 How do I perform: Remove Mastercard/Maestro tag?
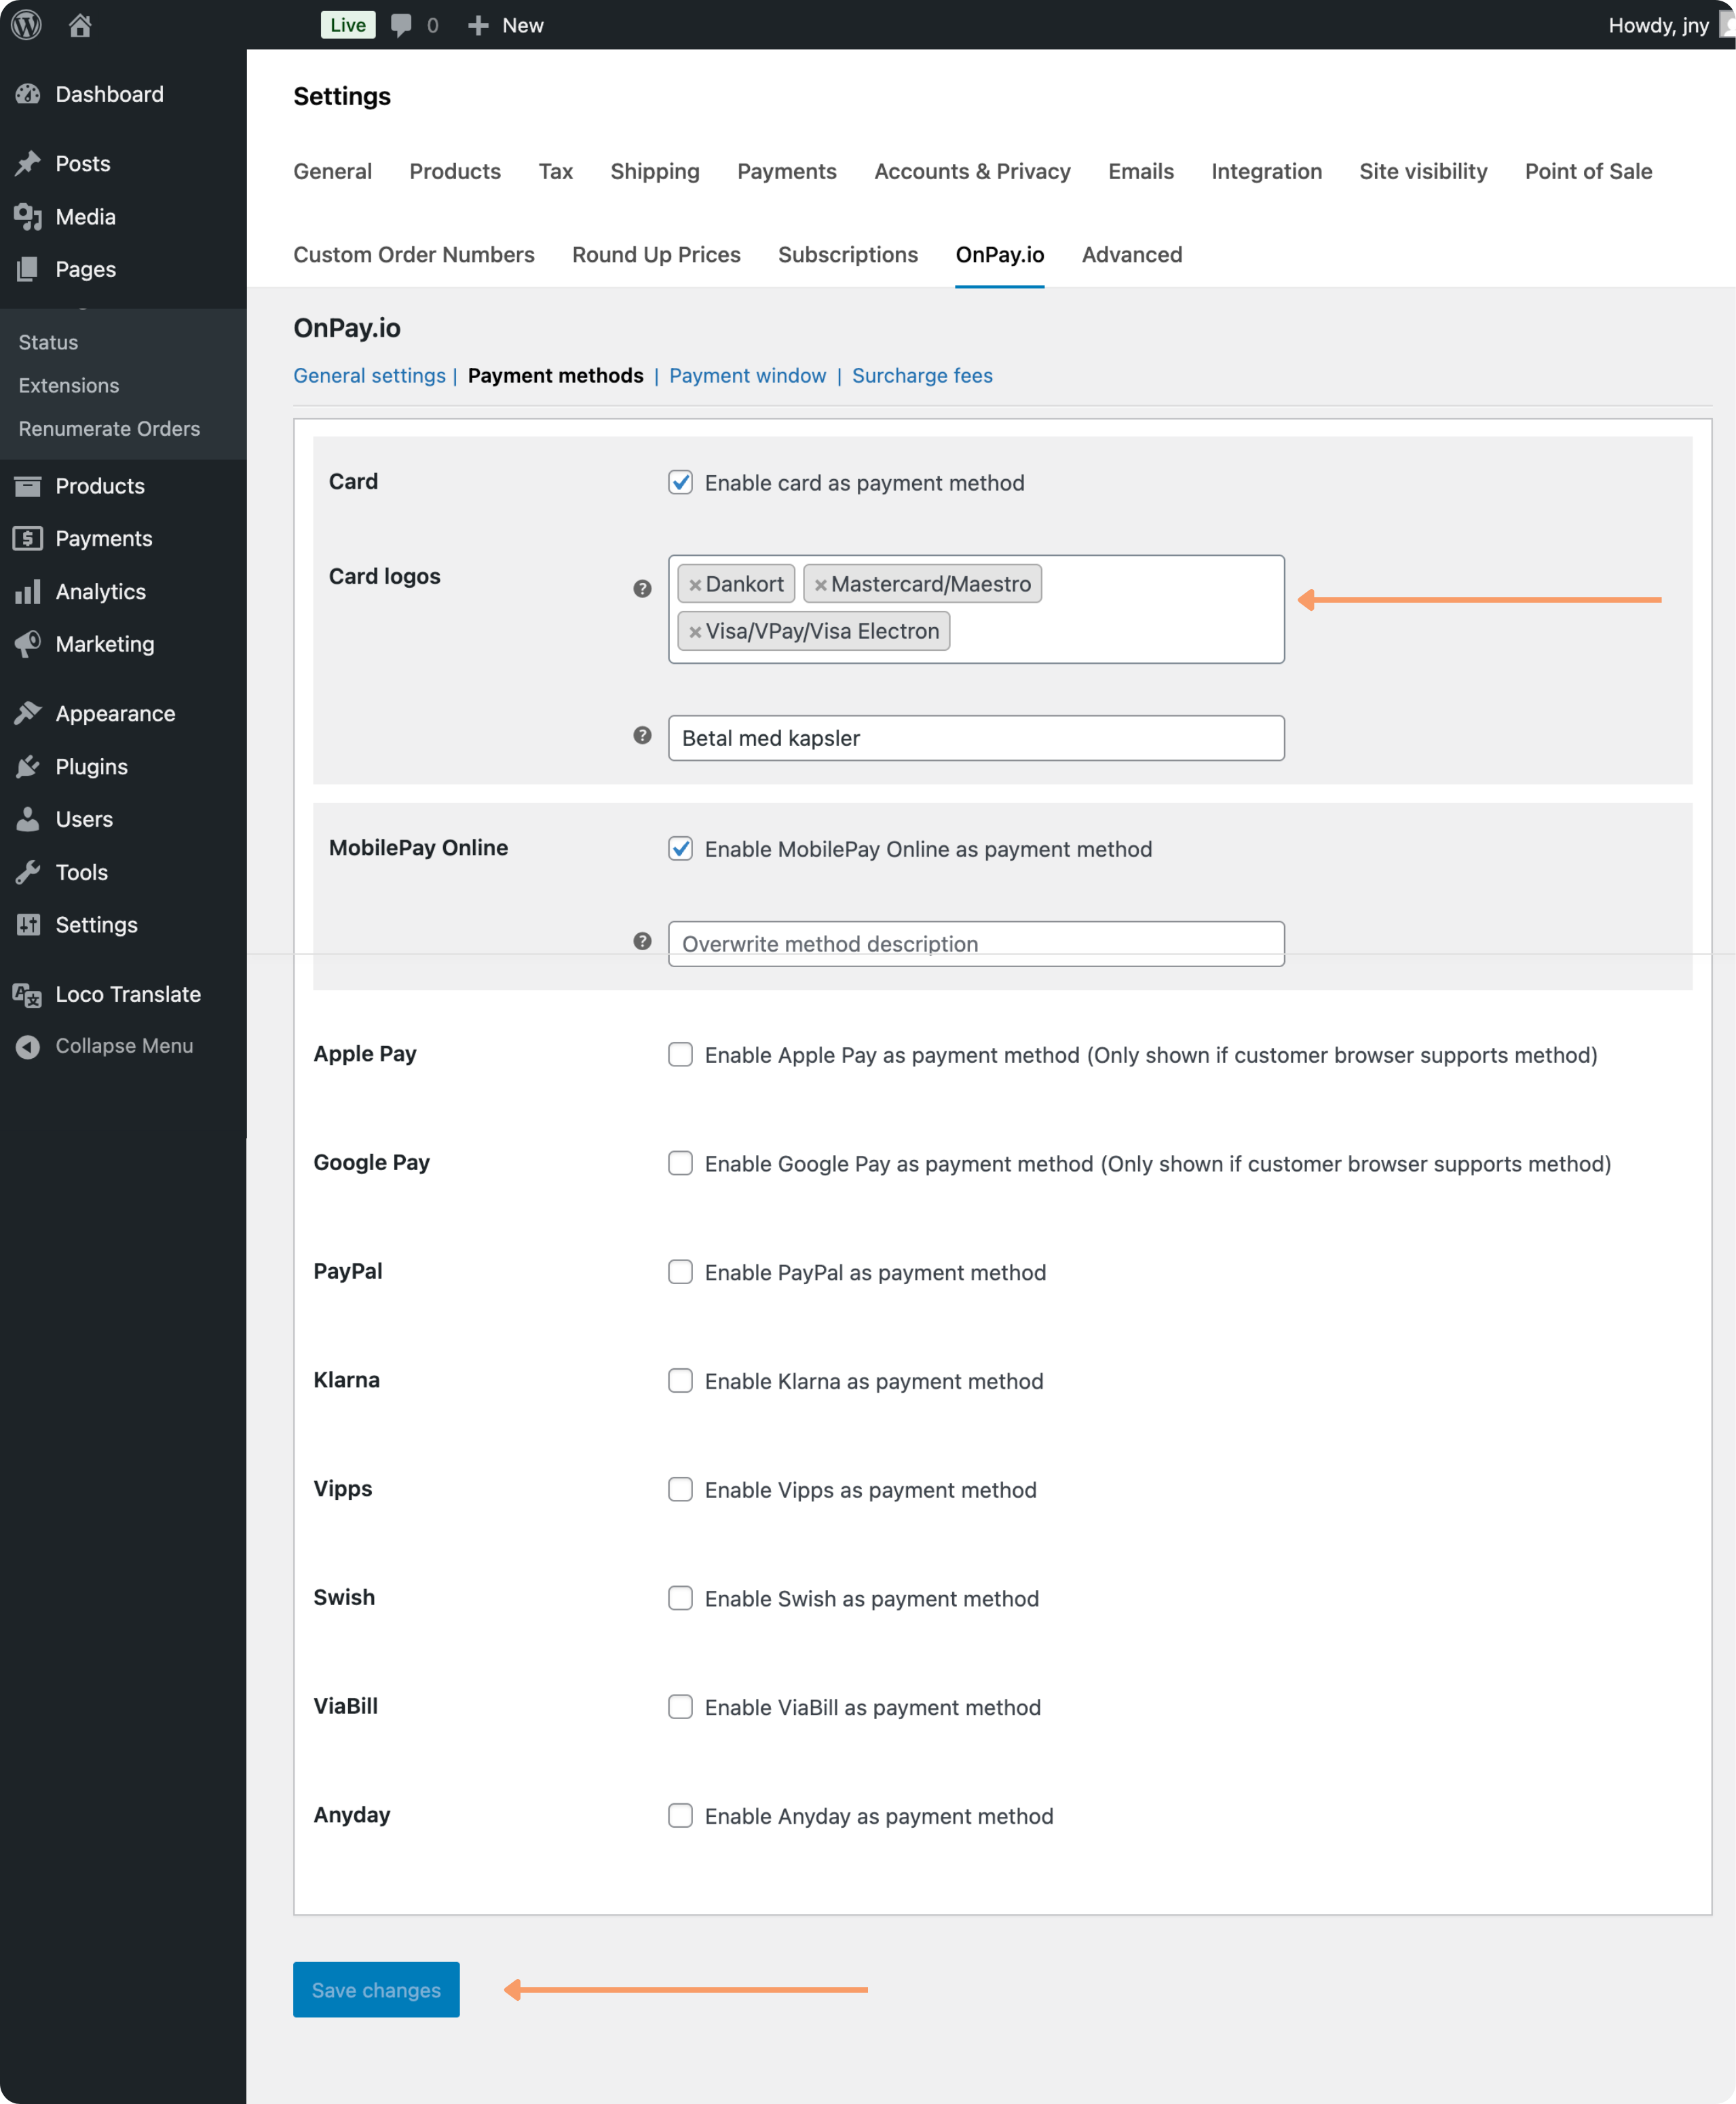(820, 585)
